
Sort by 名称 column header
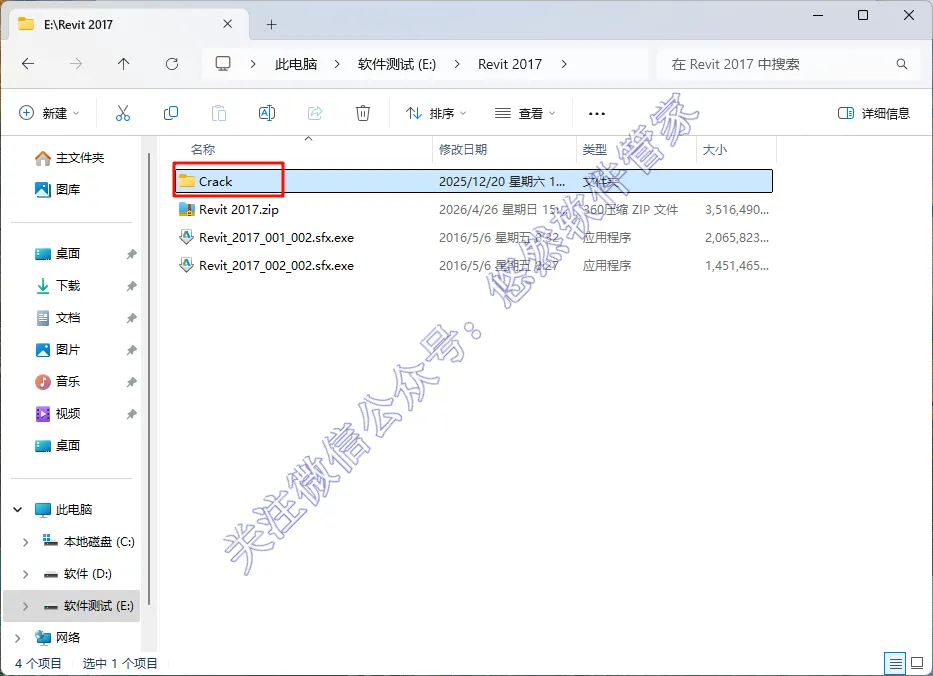click(203, 149)
